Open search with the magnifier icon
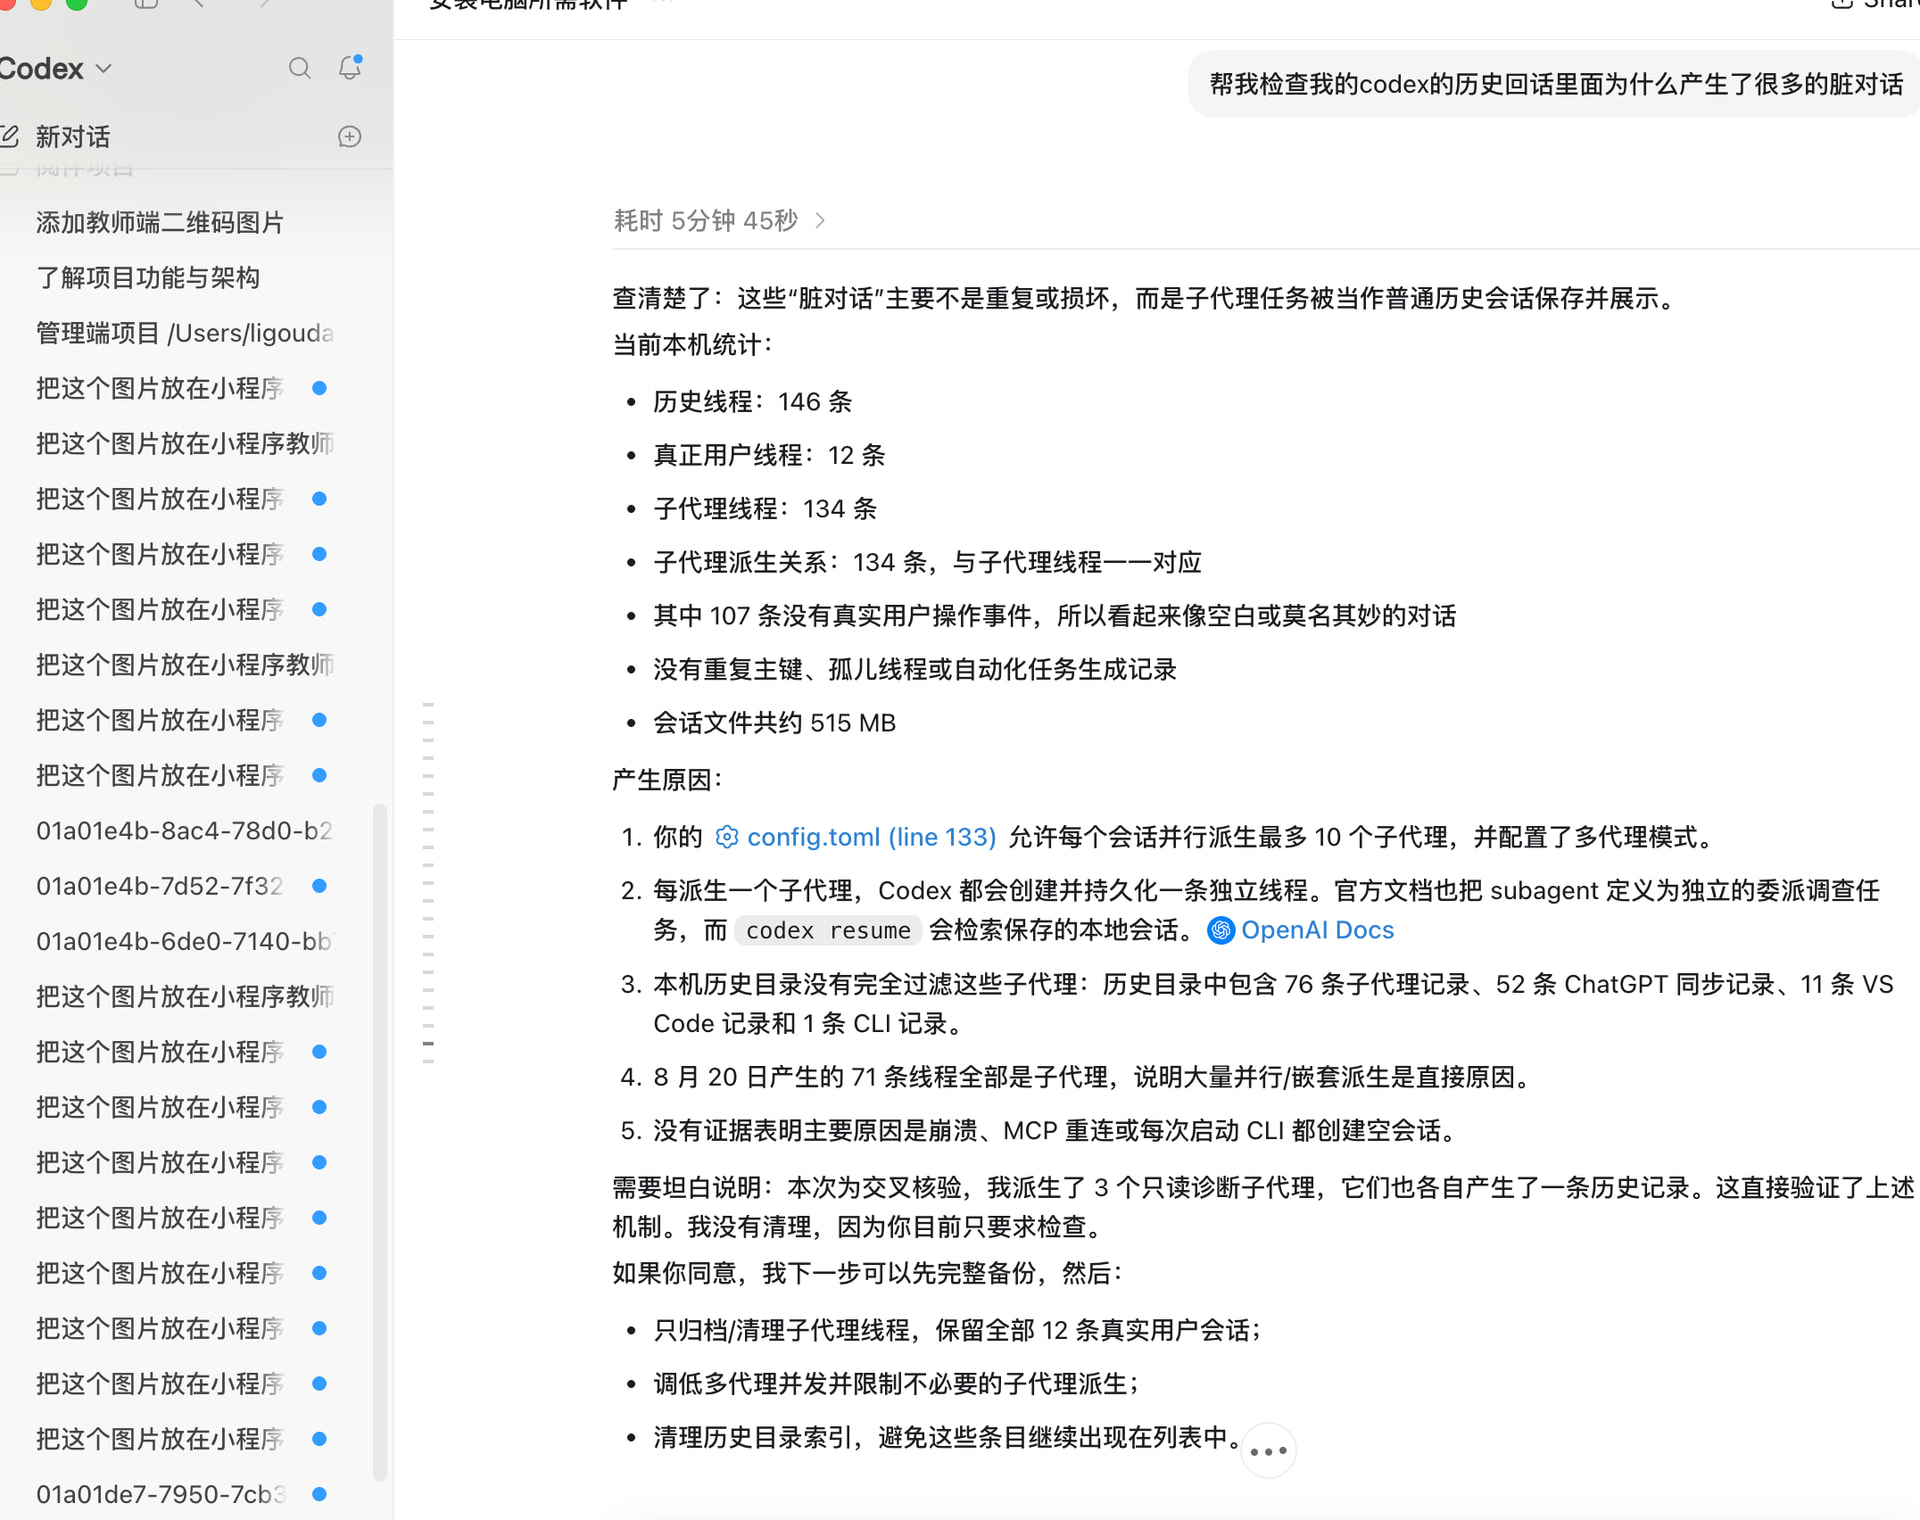Image resolution: width=1920 pixels, height=1520 pixels. pyautogui.click(x=299, y=68)
